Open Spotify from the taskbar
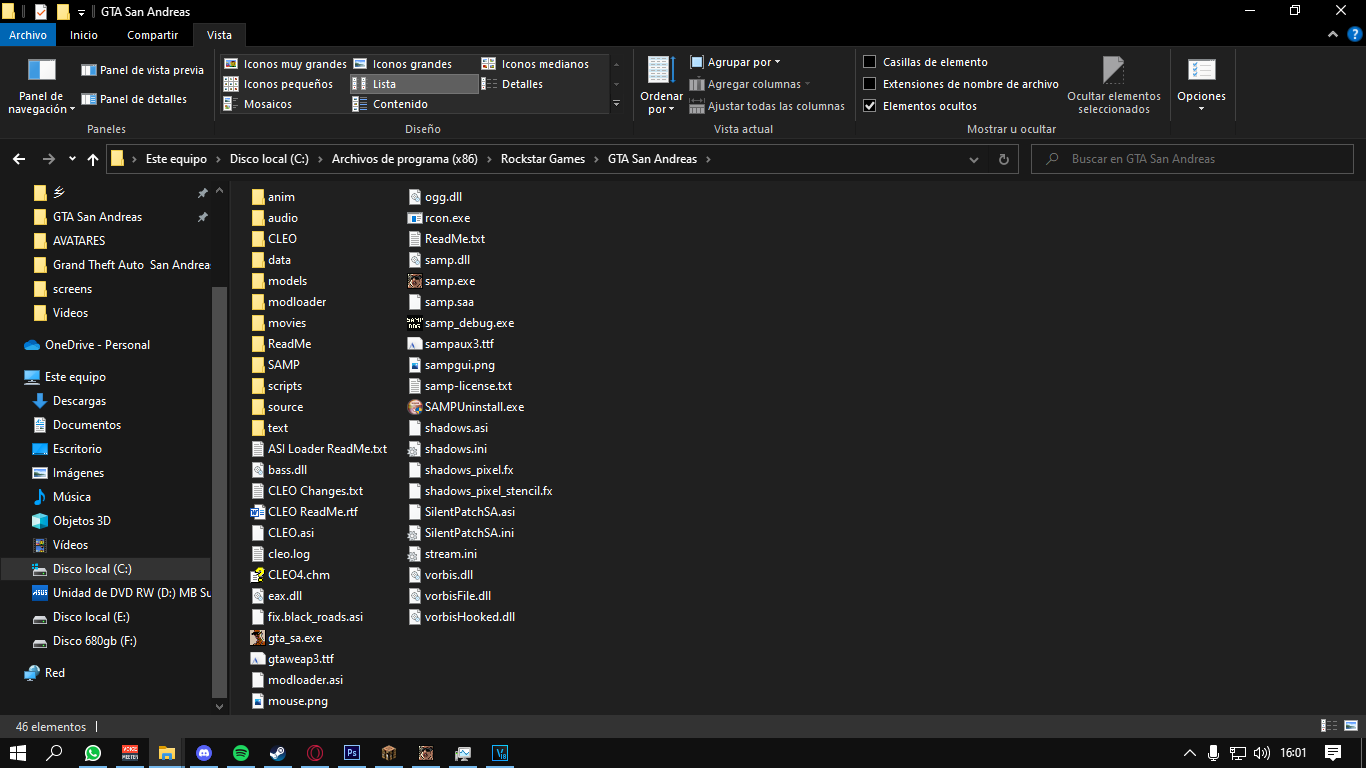 tap(241, 753)
